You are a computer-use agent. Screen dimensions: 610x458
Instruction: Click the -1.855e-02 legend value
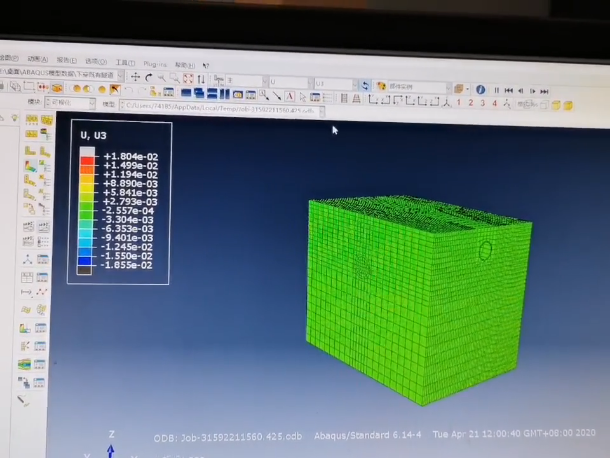(126, 265)
